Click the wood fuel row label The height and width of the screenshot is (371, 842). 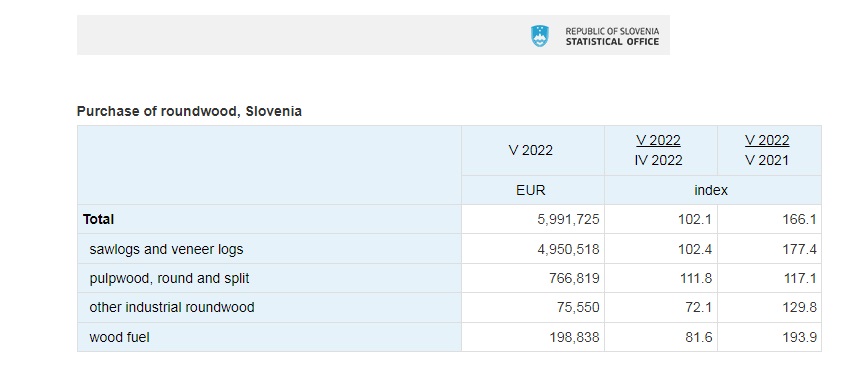click(x=119, y=337)
